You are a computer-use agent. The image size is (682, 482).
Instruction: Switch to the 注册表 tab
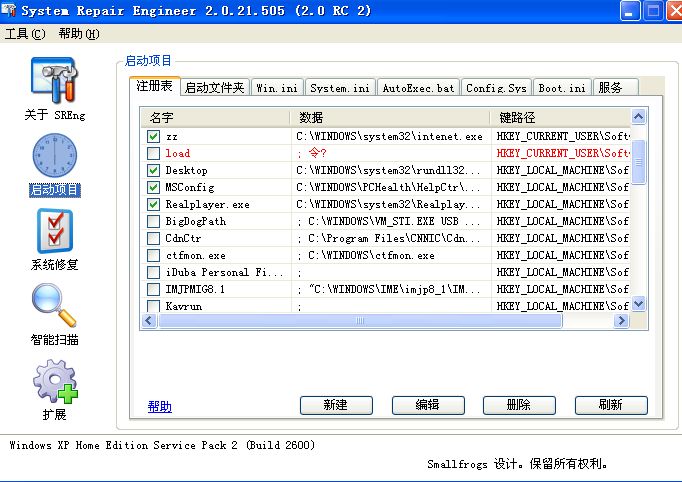(x=154, y=86)
